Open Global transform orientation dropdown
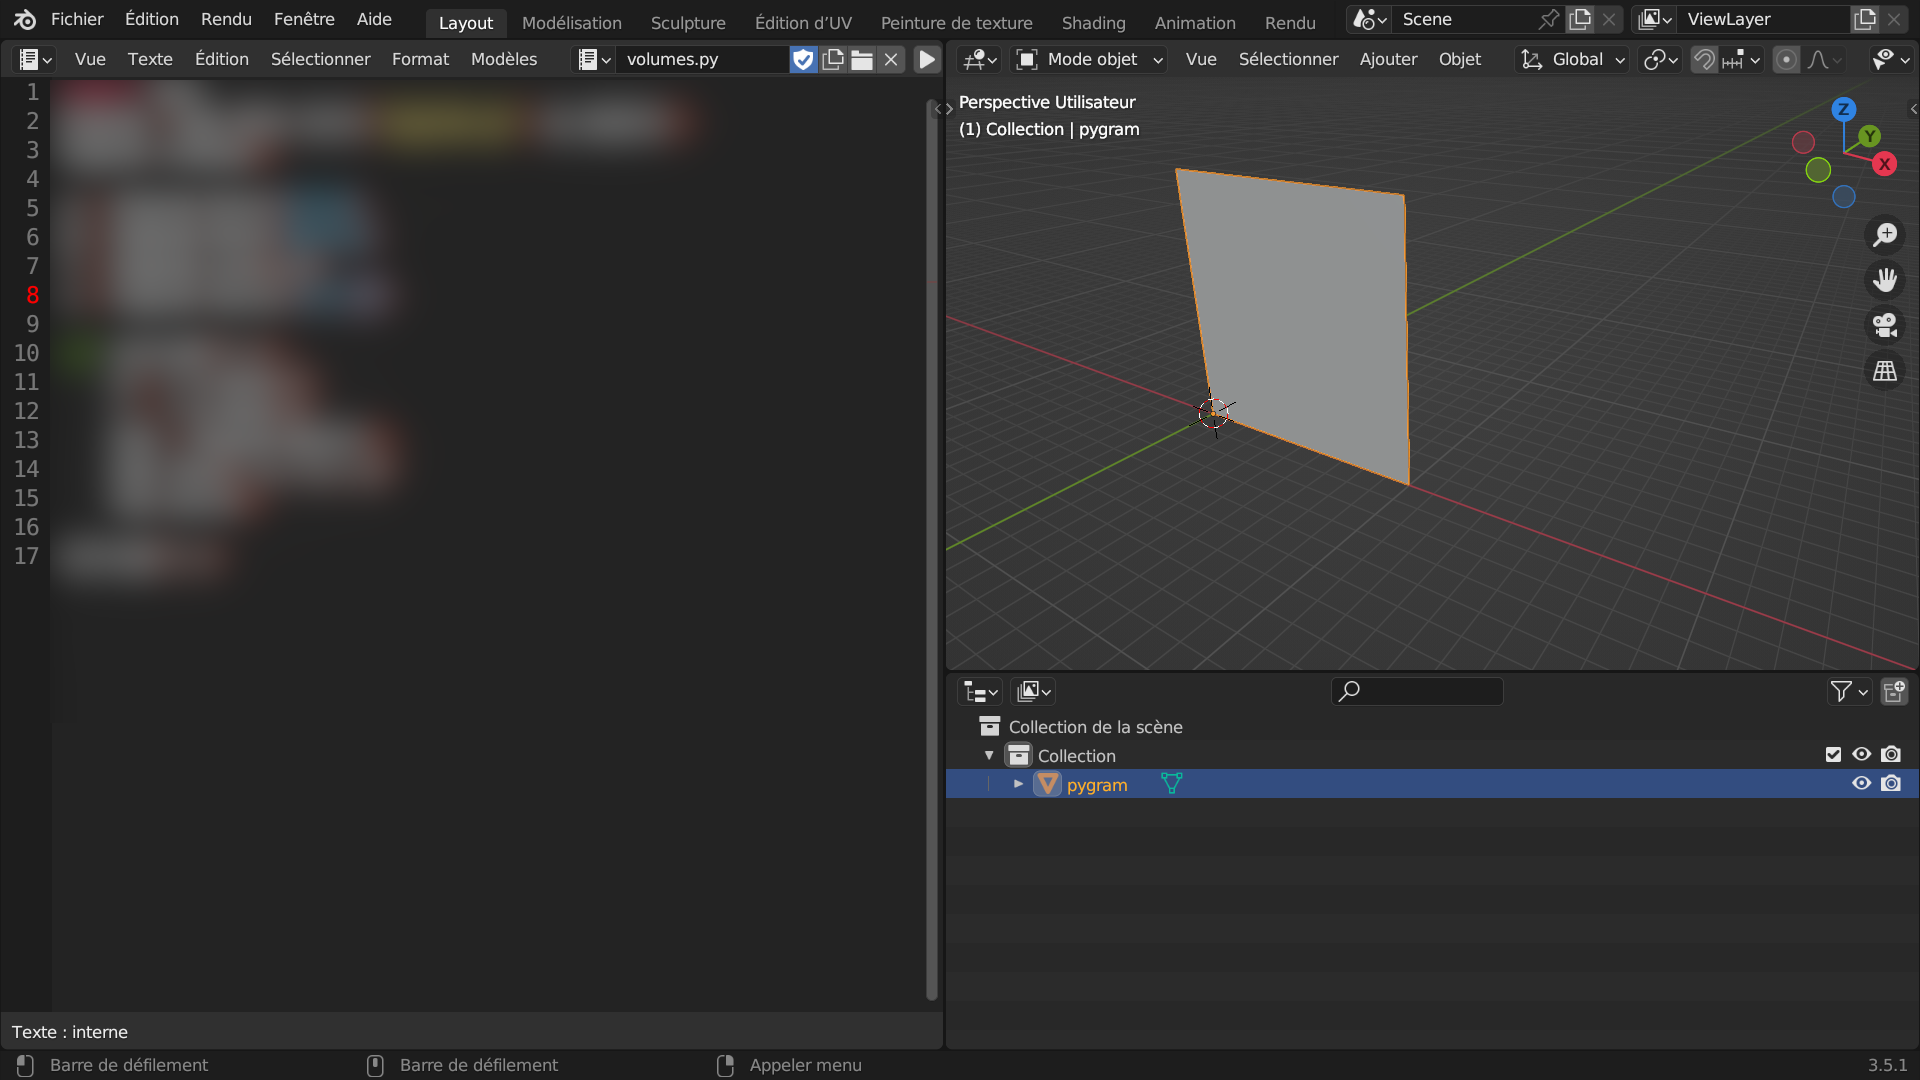 point(1572,60)
